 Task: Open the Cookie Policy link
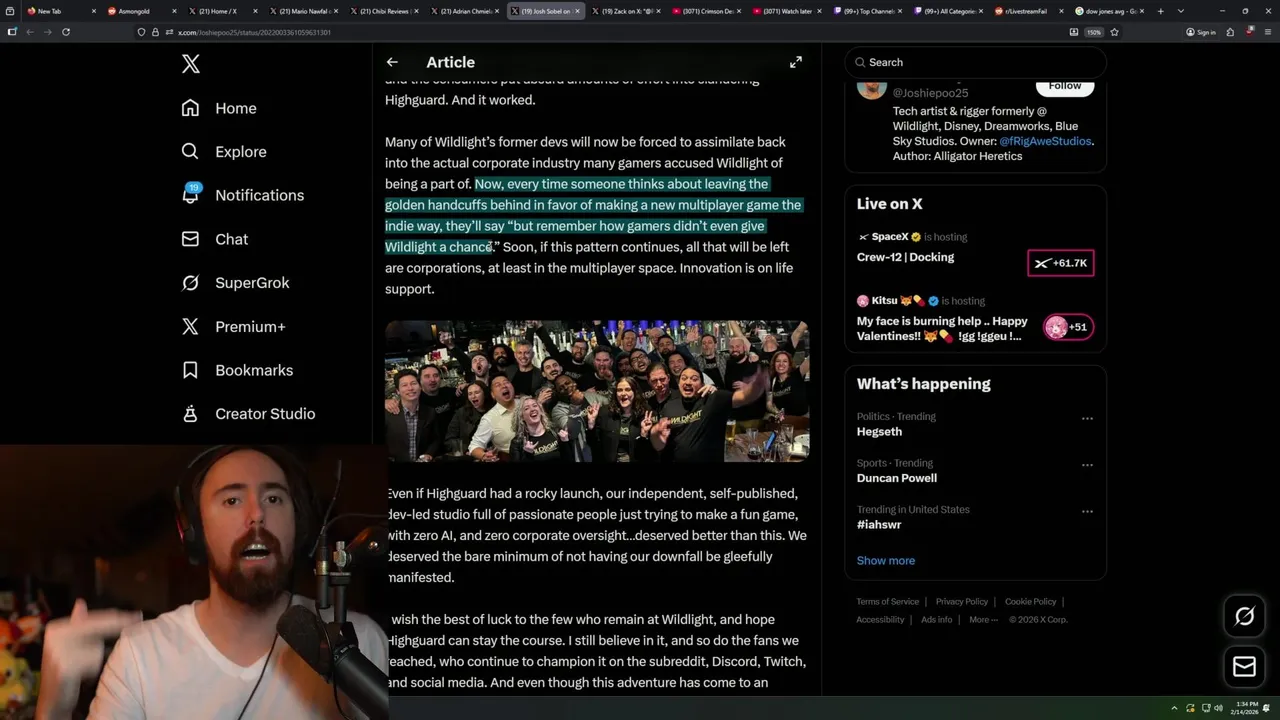pos(1030,602)
